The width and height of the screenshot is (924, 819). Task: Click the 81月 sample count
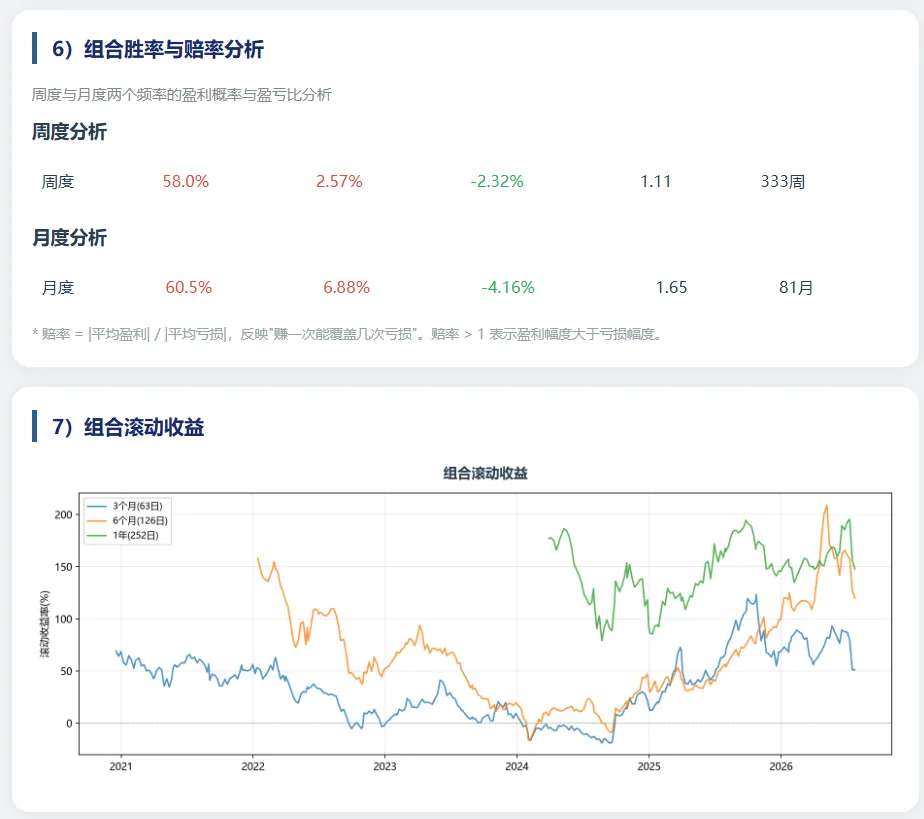(796, 288)
